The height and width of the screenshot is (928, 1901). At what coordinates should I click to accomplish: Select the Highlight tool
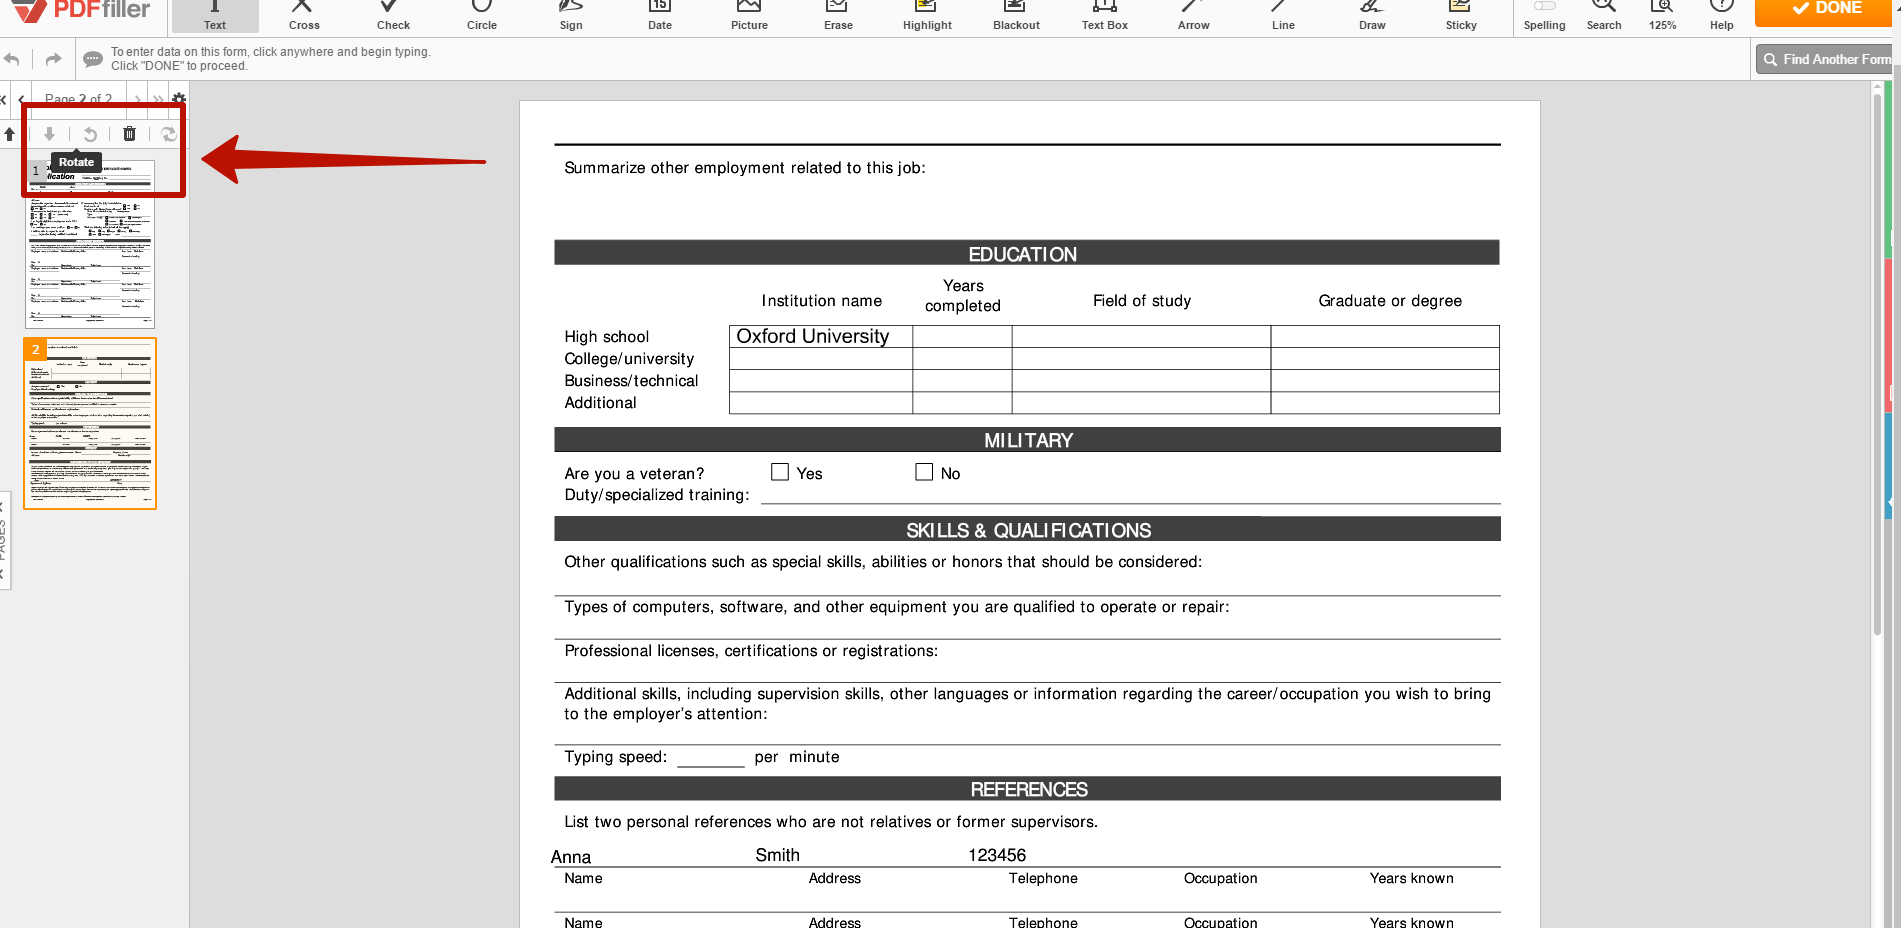[x=927, y=16]
